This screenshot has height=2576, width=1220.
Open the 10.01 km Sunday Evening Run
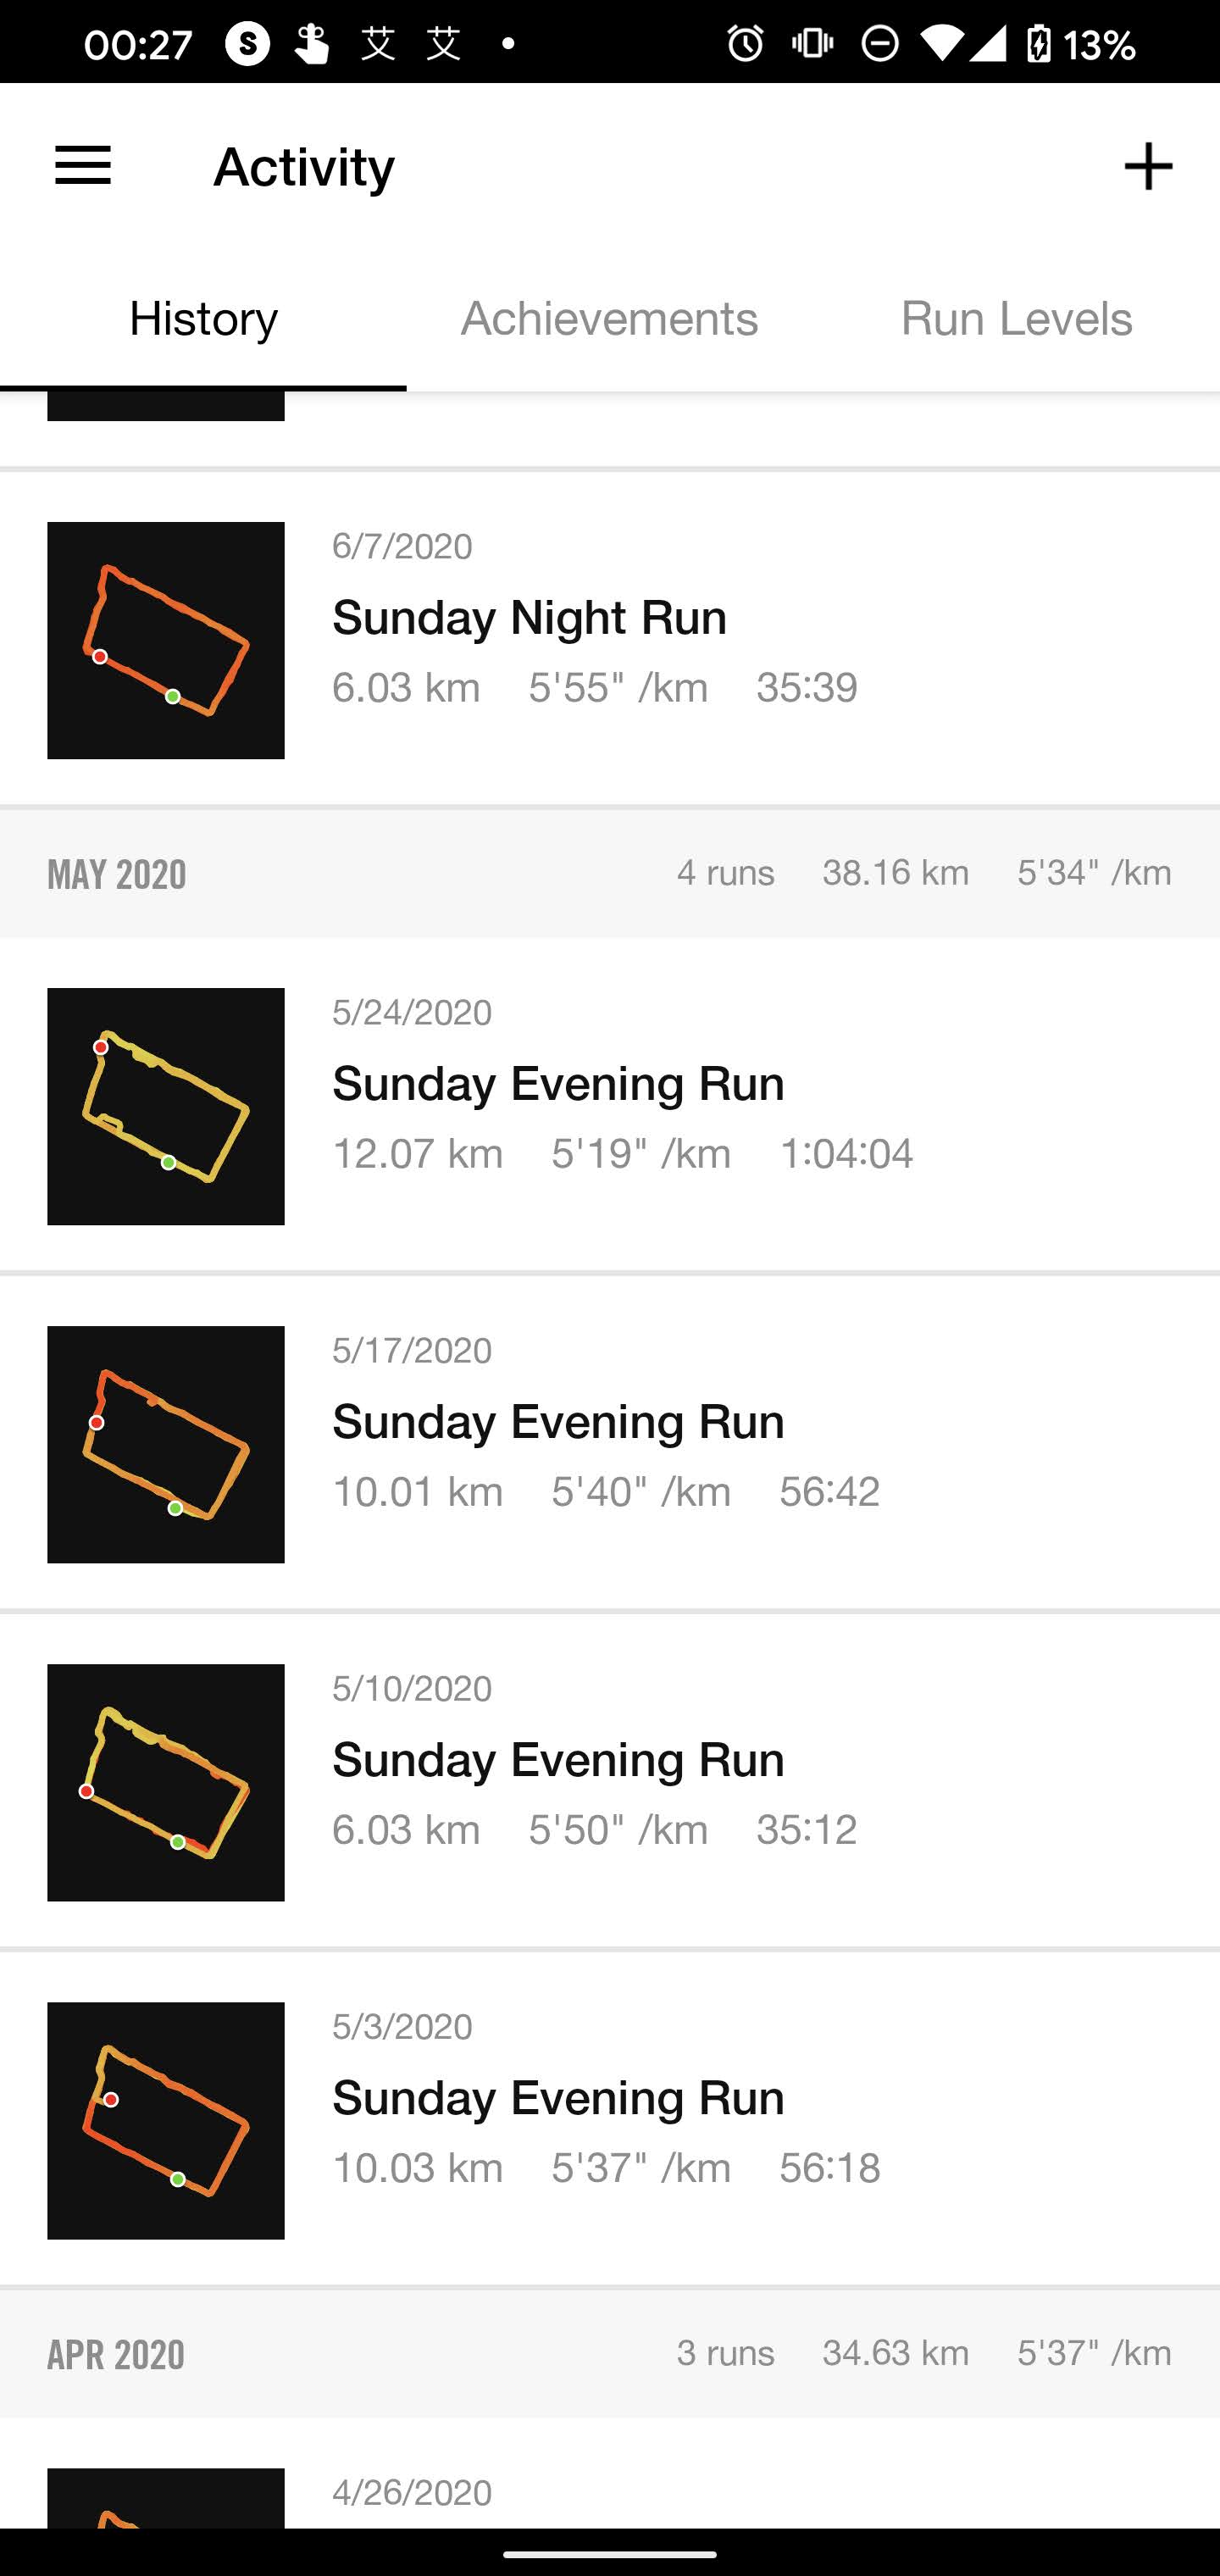558,1422
